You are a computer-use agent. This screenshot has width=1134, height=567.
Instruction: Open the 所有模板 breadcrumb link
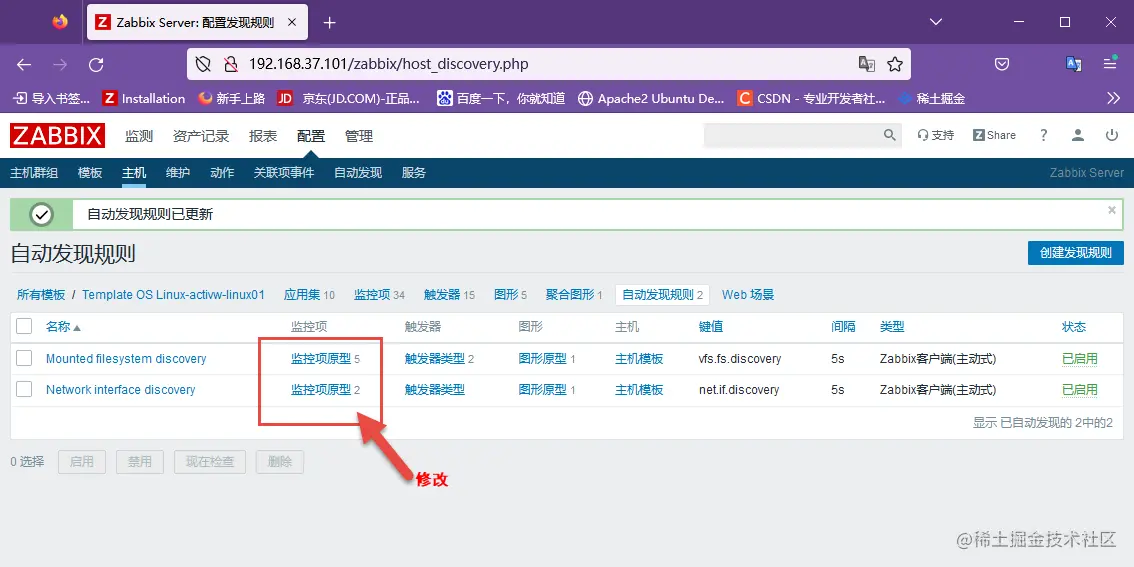[41, 294]
